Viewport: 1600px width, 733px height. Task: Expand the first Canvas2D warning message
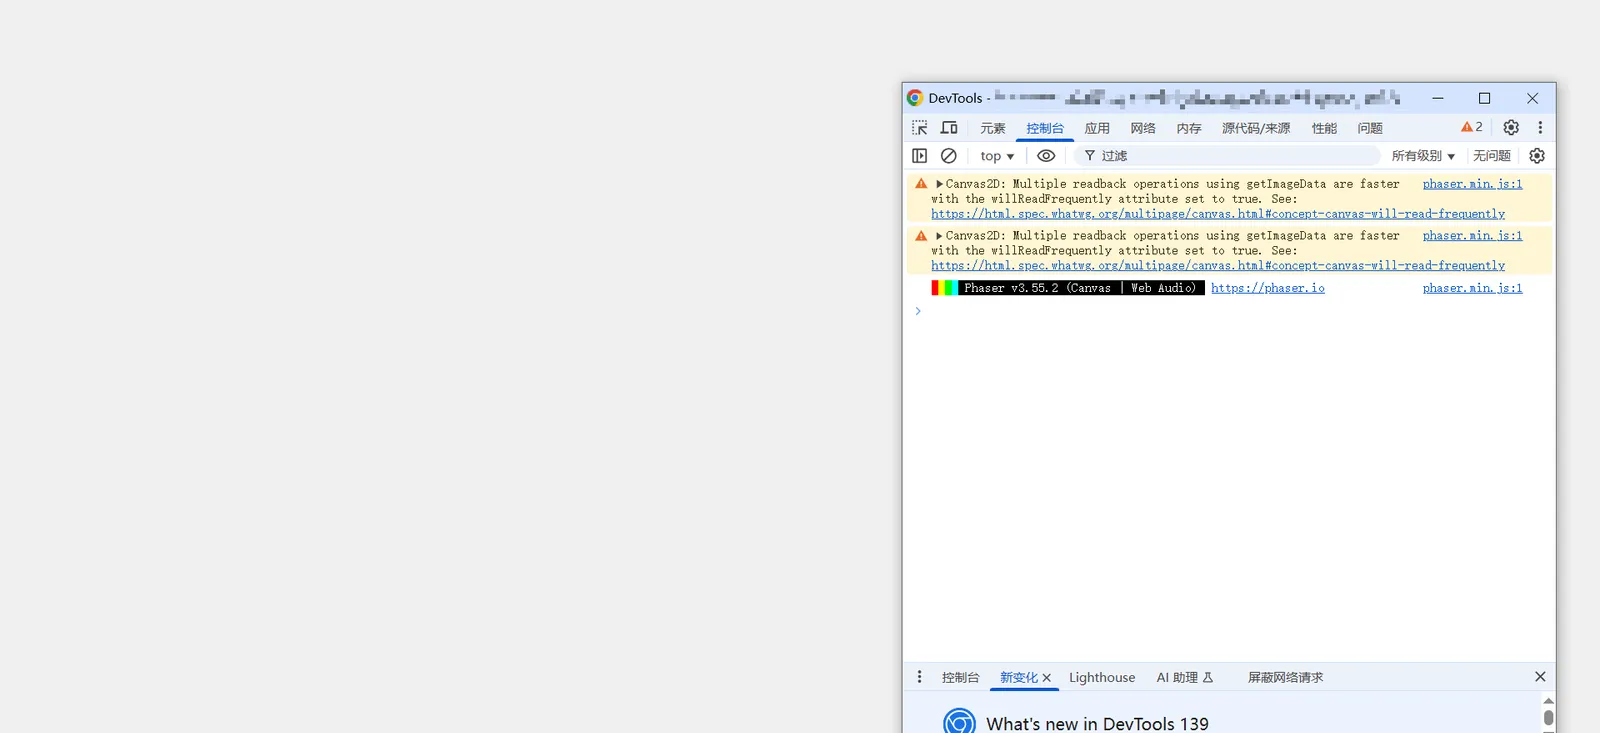(x=939, y=184)
